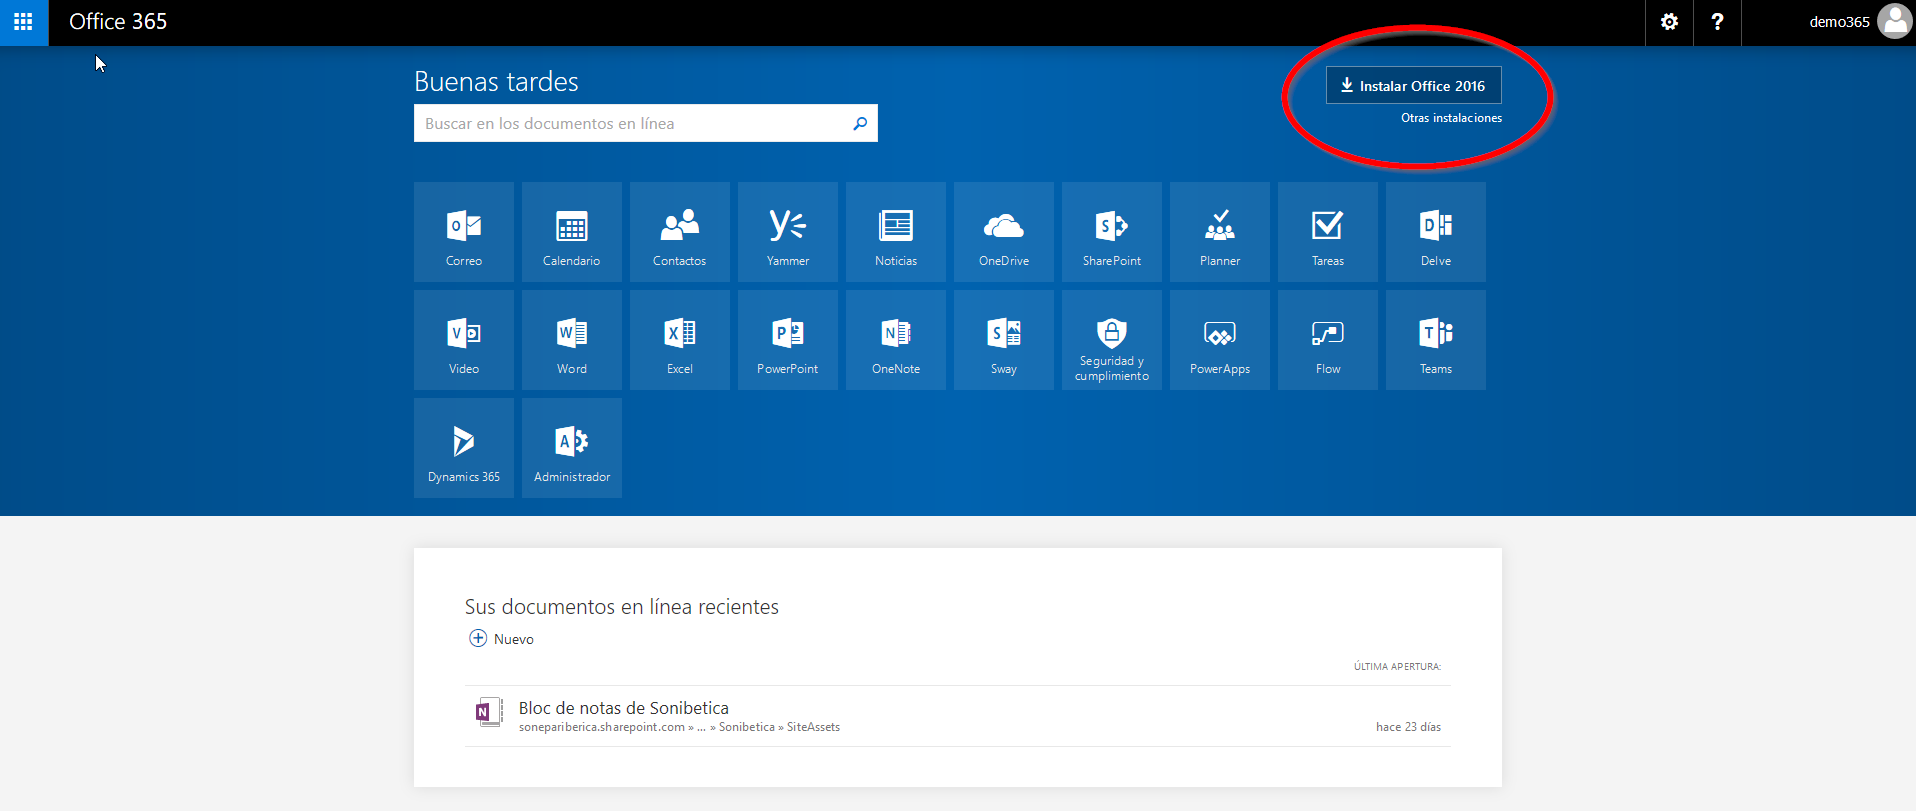Open Seguridad y cumplimiento tile
Image resolution: width=1916 pixels, height=811 pixels.
[x=1112, y=340]
